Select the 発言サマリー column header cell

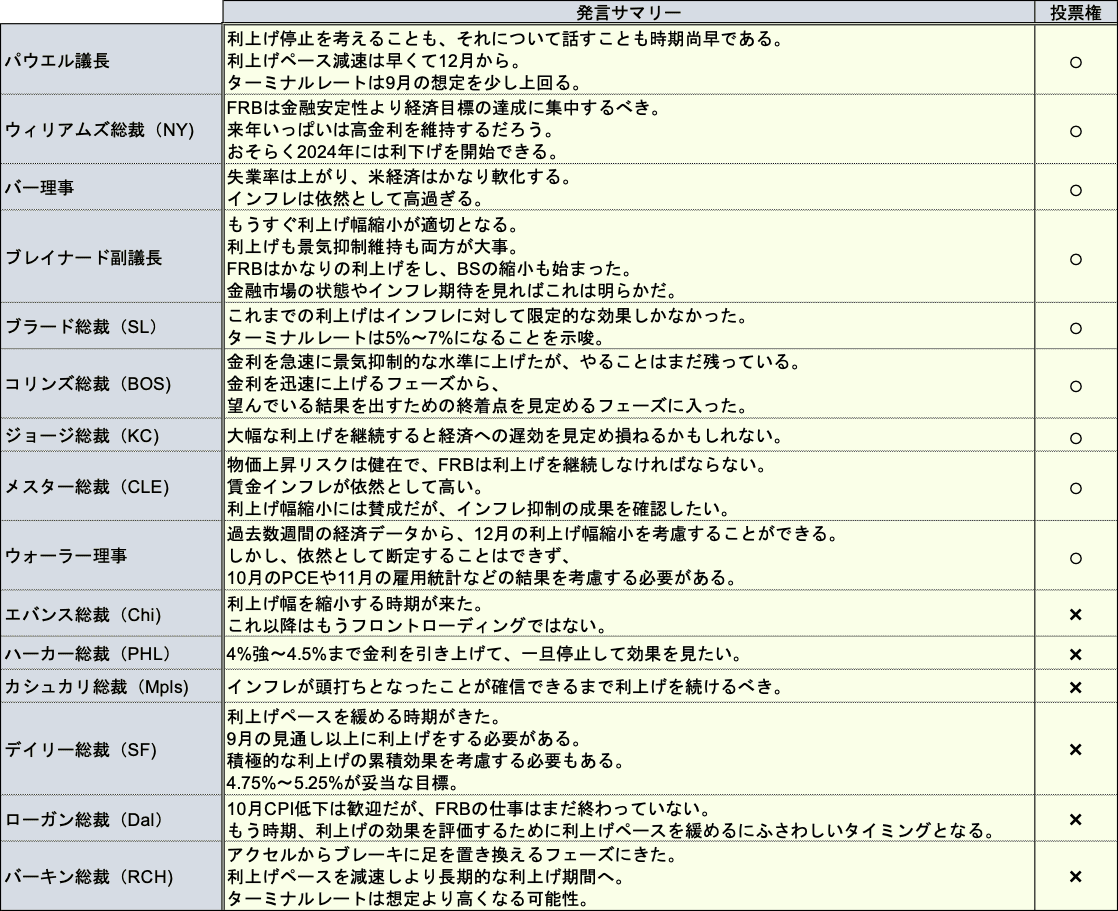625,12
